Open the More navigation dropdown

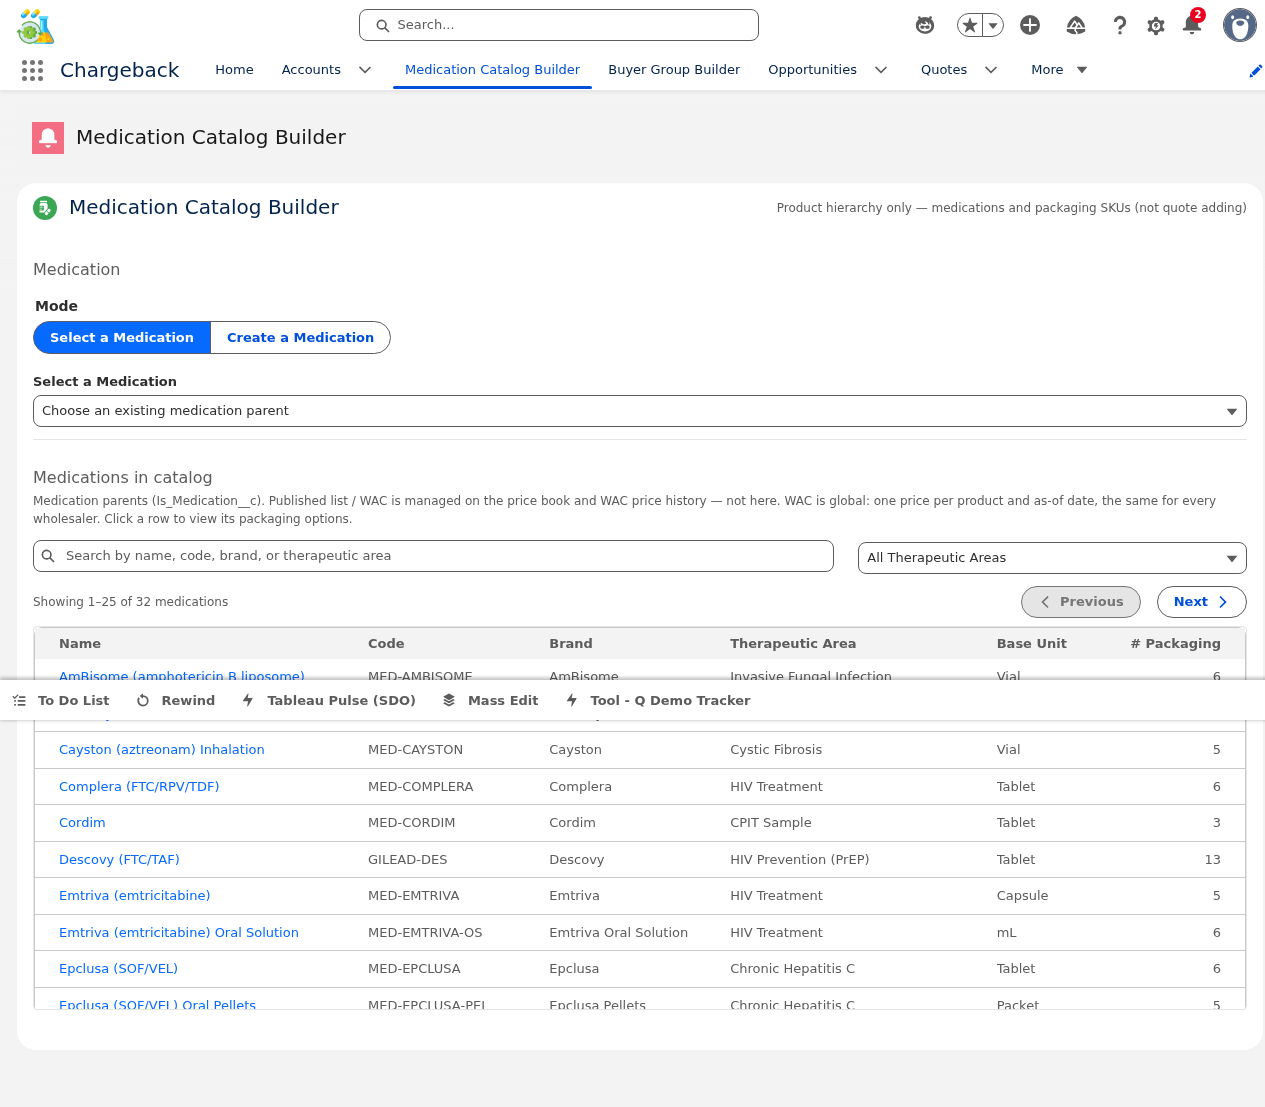click(x=1059, y=70)
